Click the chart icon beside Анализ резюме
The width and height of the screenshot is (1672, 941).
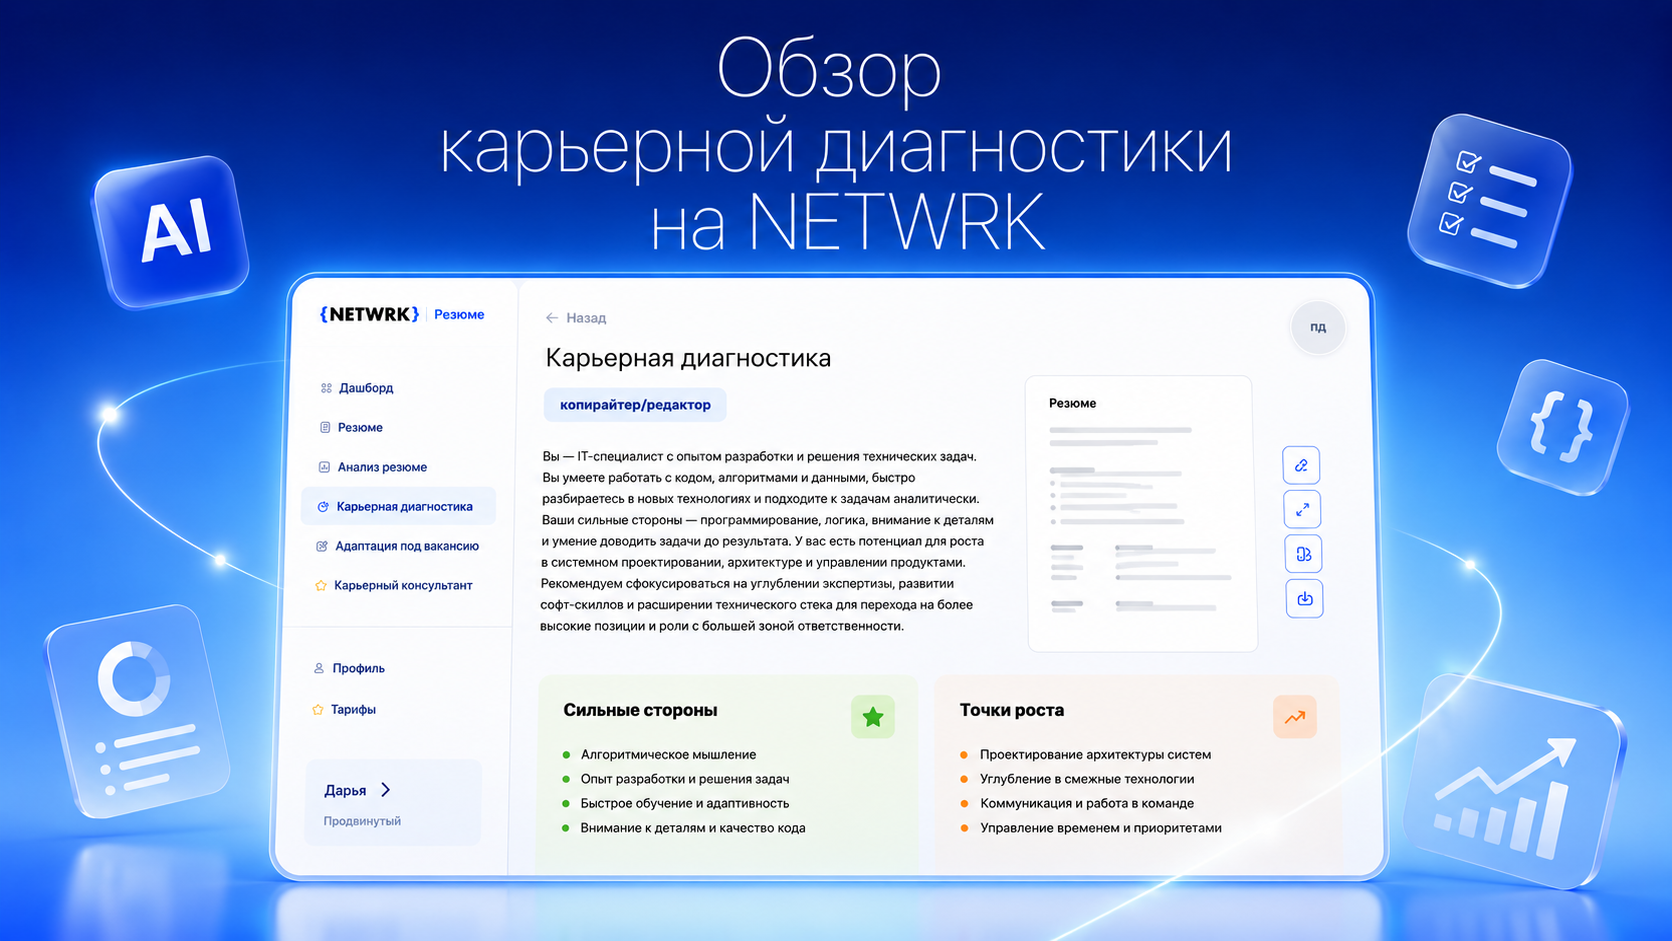(324, 467)
